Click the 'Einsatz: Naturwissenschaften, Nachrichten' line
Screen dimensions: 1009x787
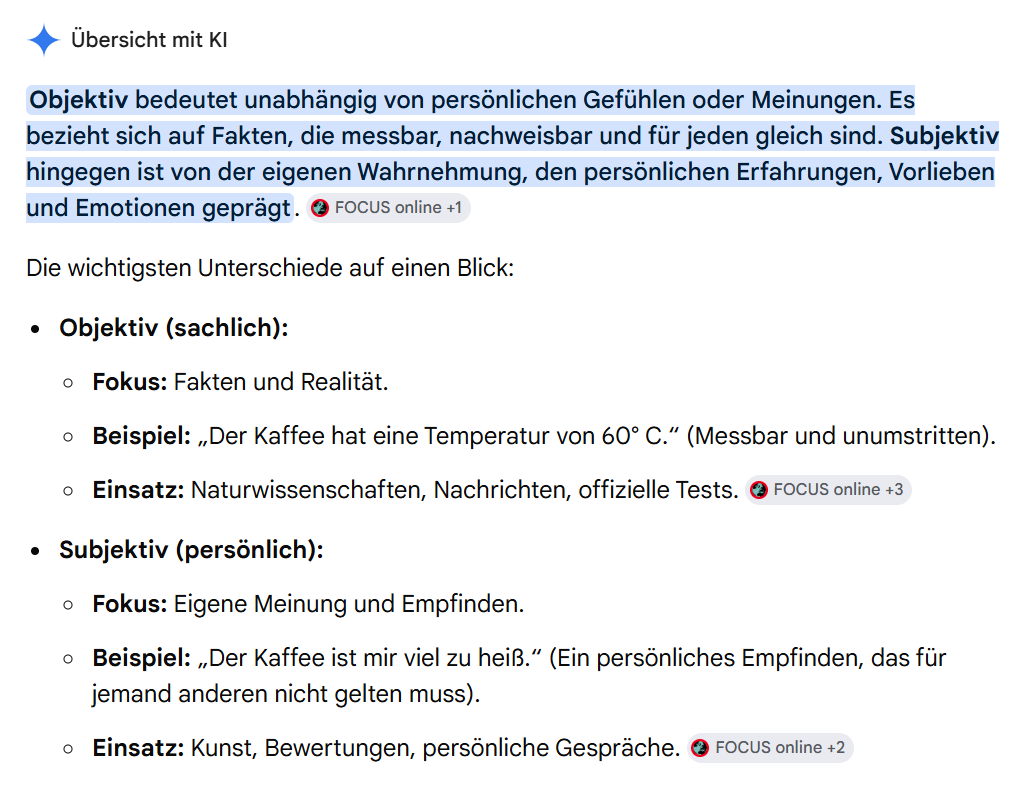[x=415, y=490]
